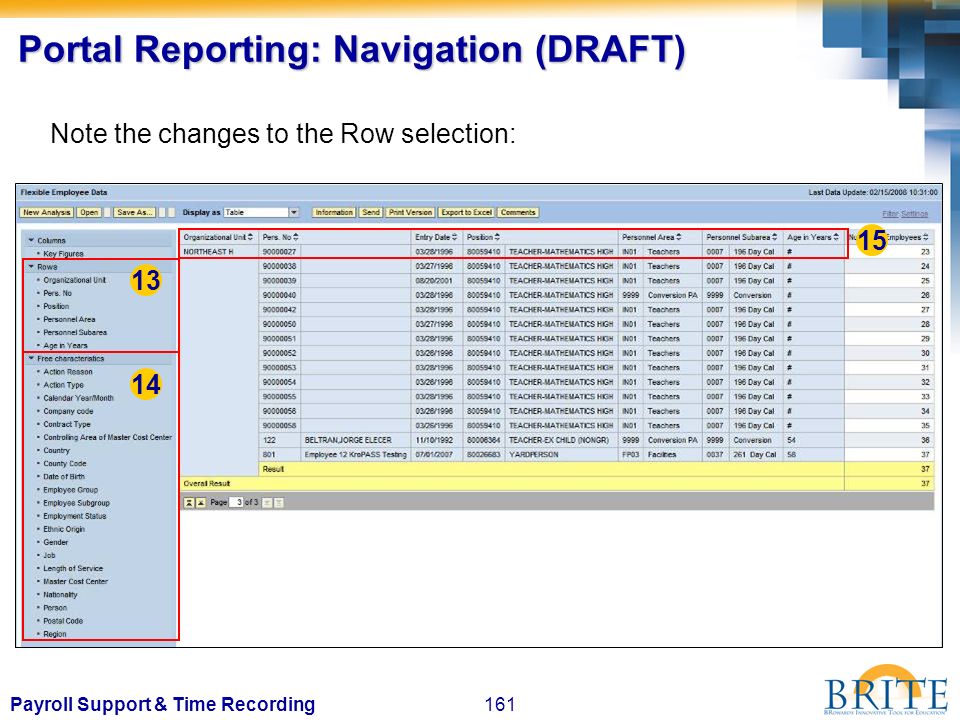The image size is (960, 720).
Task: Select Personnel Subarea in Rows list
Action: [x=75, y=332]
